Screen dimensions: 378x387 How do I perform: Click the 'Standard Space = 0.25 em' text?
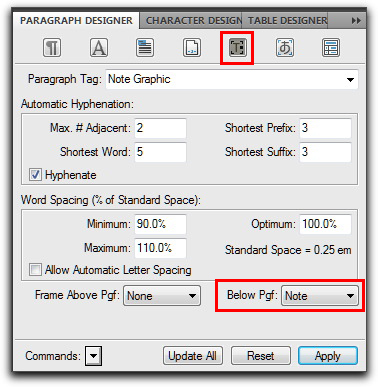pos(288,250)
